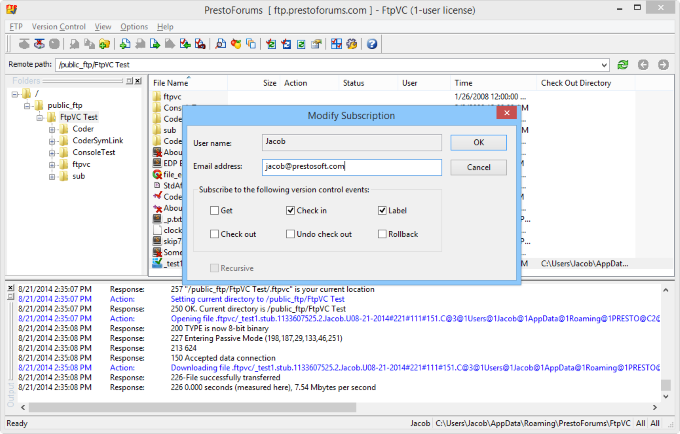Click the green refresh page toolbar icon

[301, 44]
